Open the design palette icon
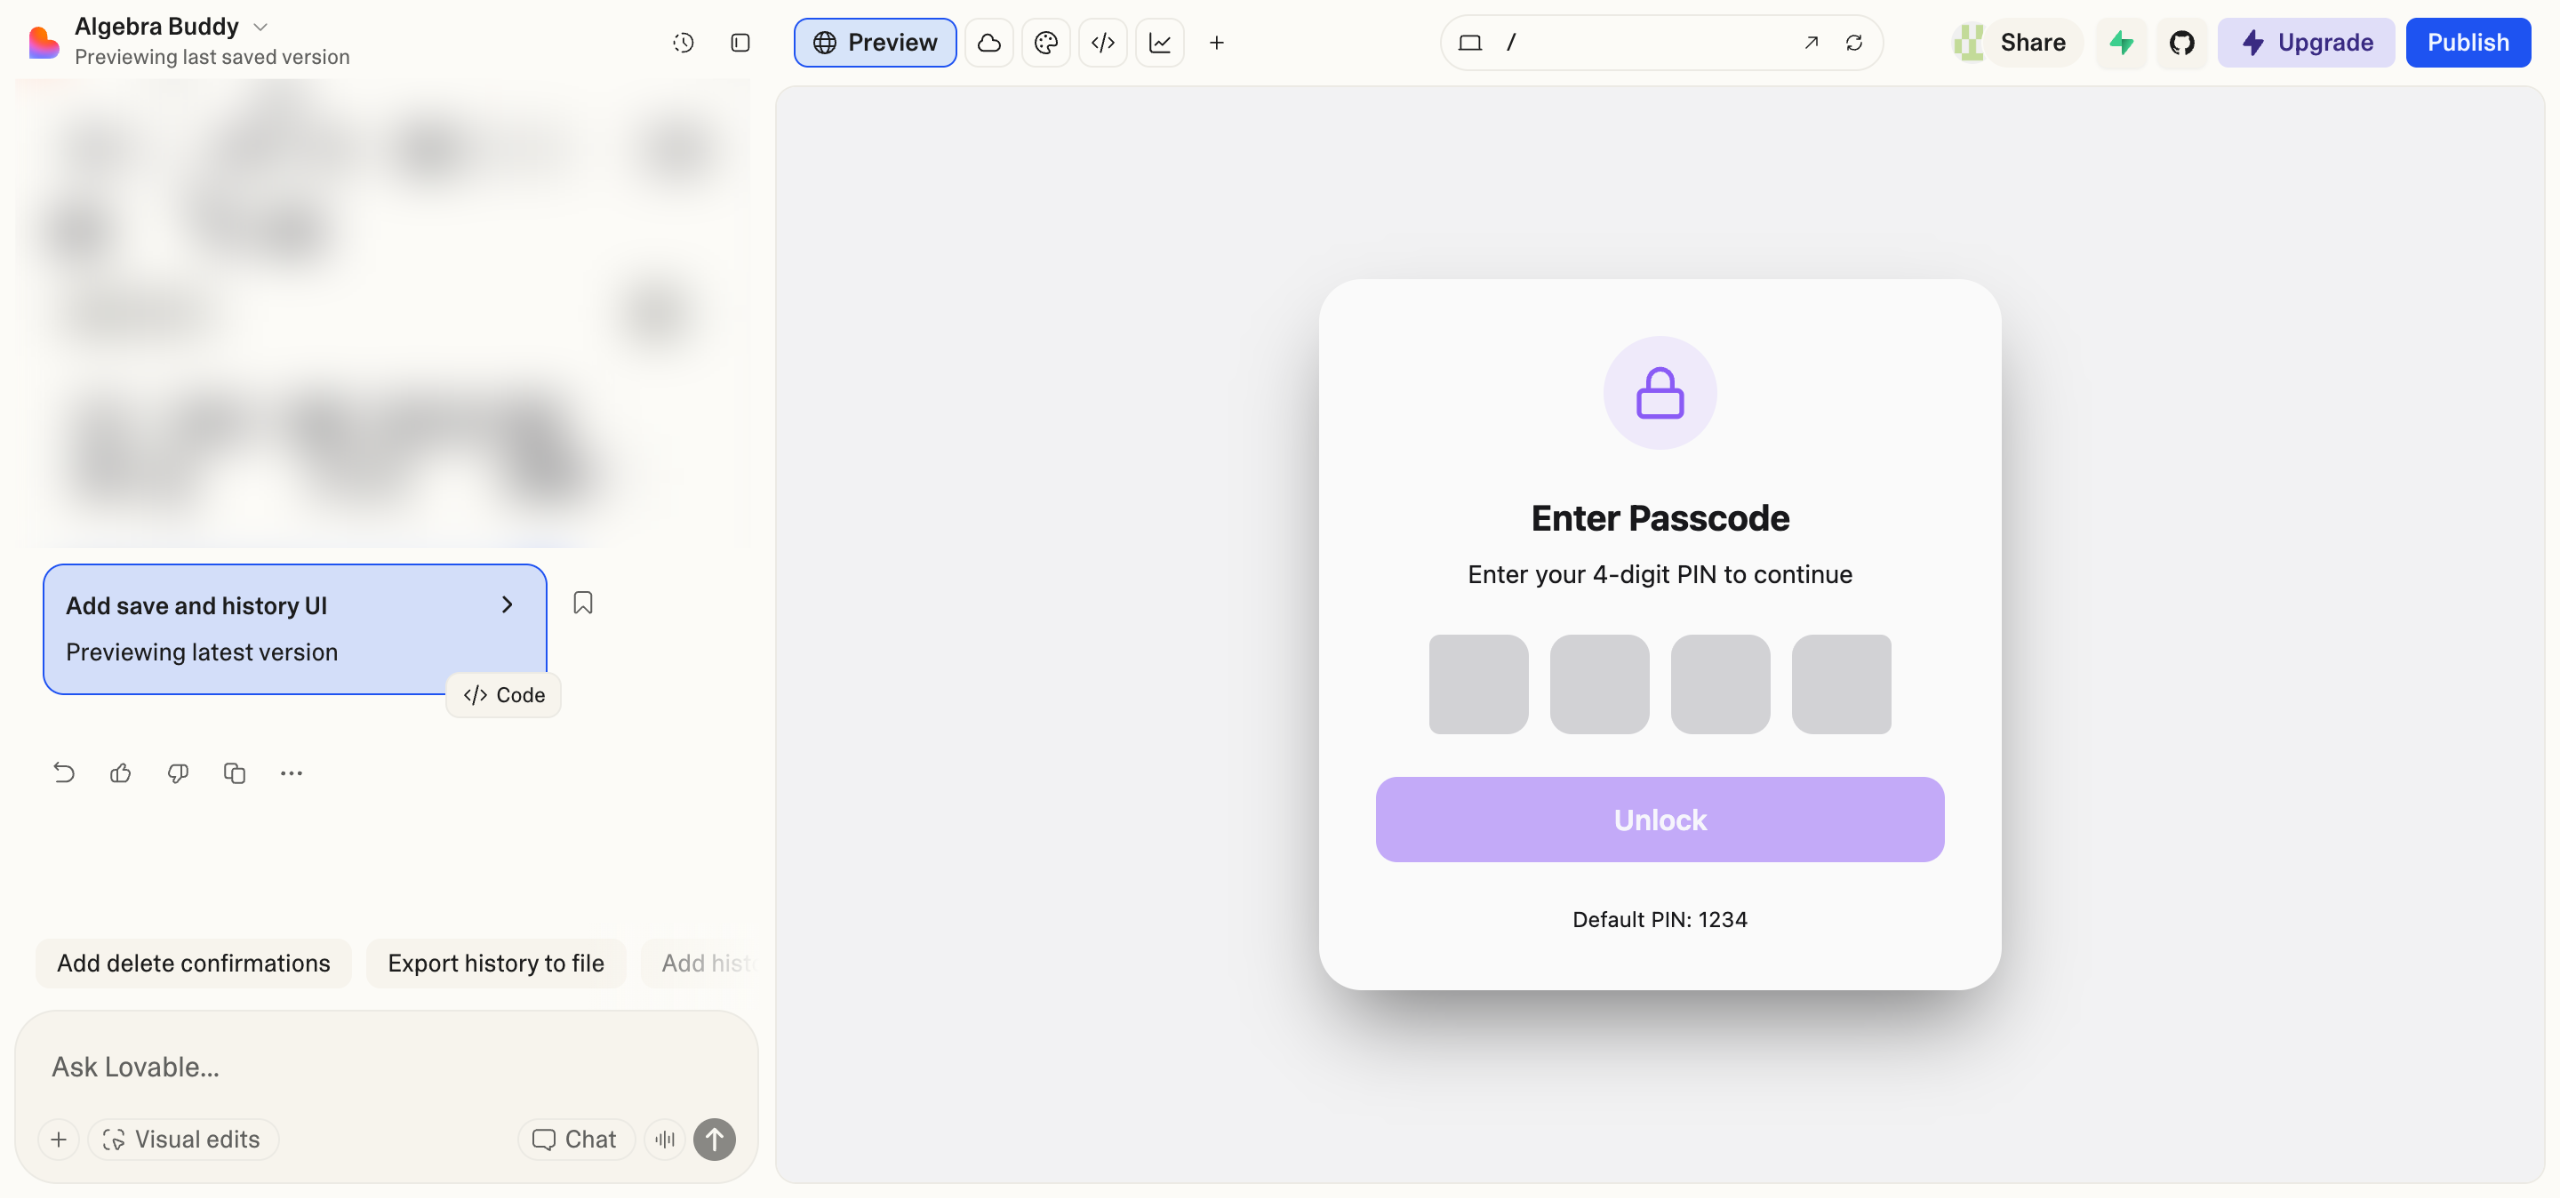 click(x=1046, y=43)
